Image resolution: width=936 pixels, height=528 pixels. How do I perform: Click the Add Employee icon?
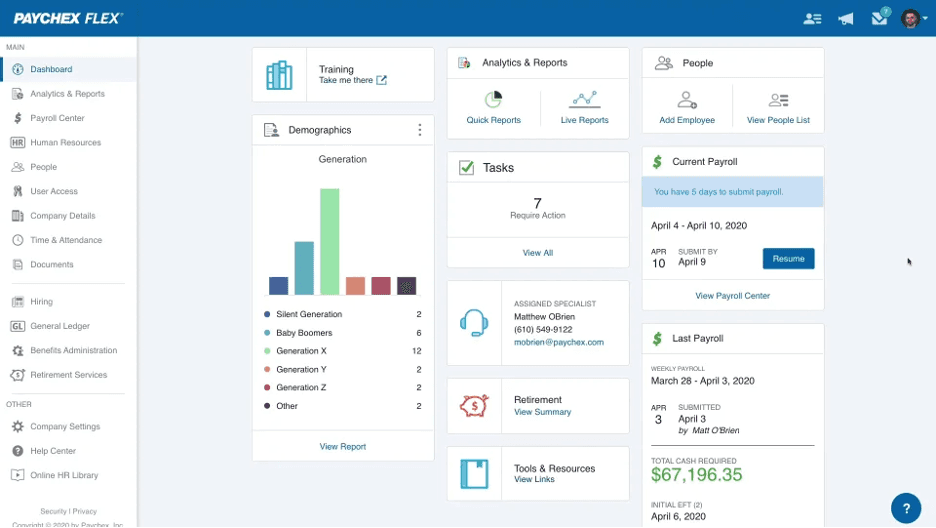(687, 100)
